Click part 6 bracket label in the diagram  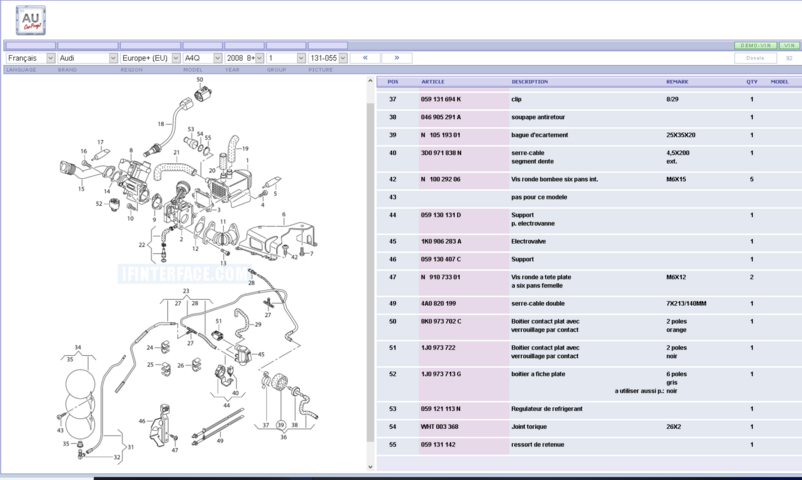[283, 215]
